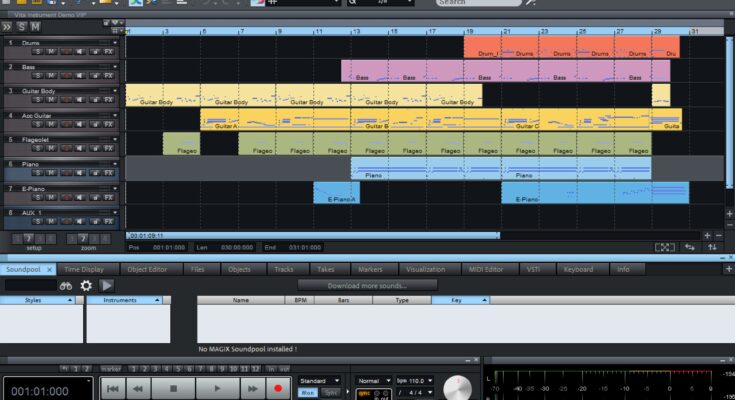Click the zoom-to-fit icon below the arranger
735x400 pixels.
[x=665, y=247]
